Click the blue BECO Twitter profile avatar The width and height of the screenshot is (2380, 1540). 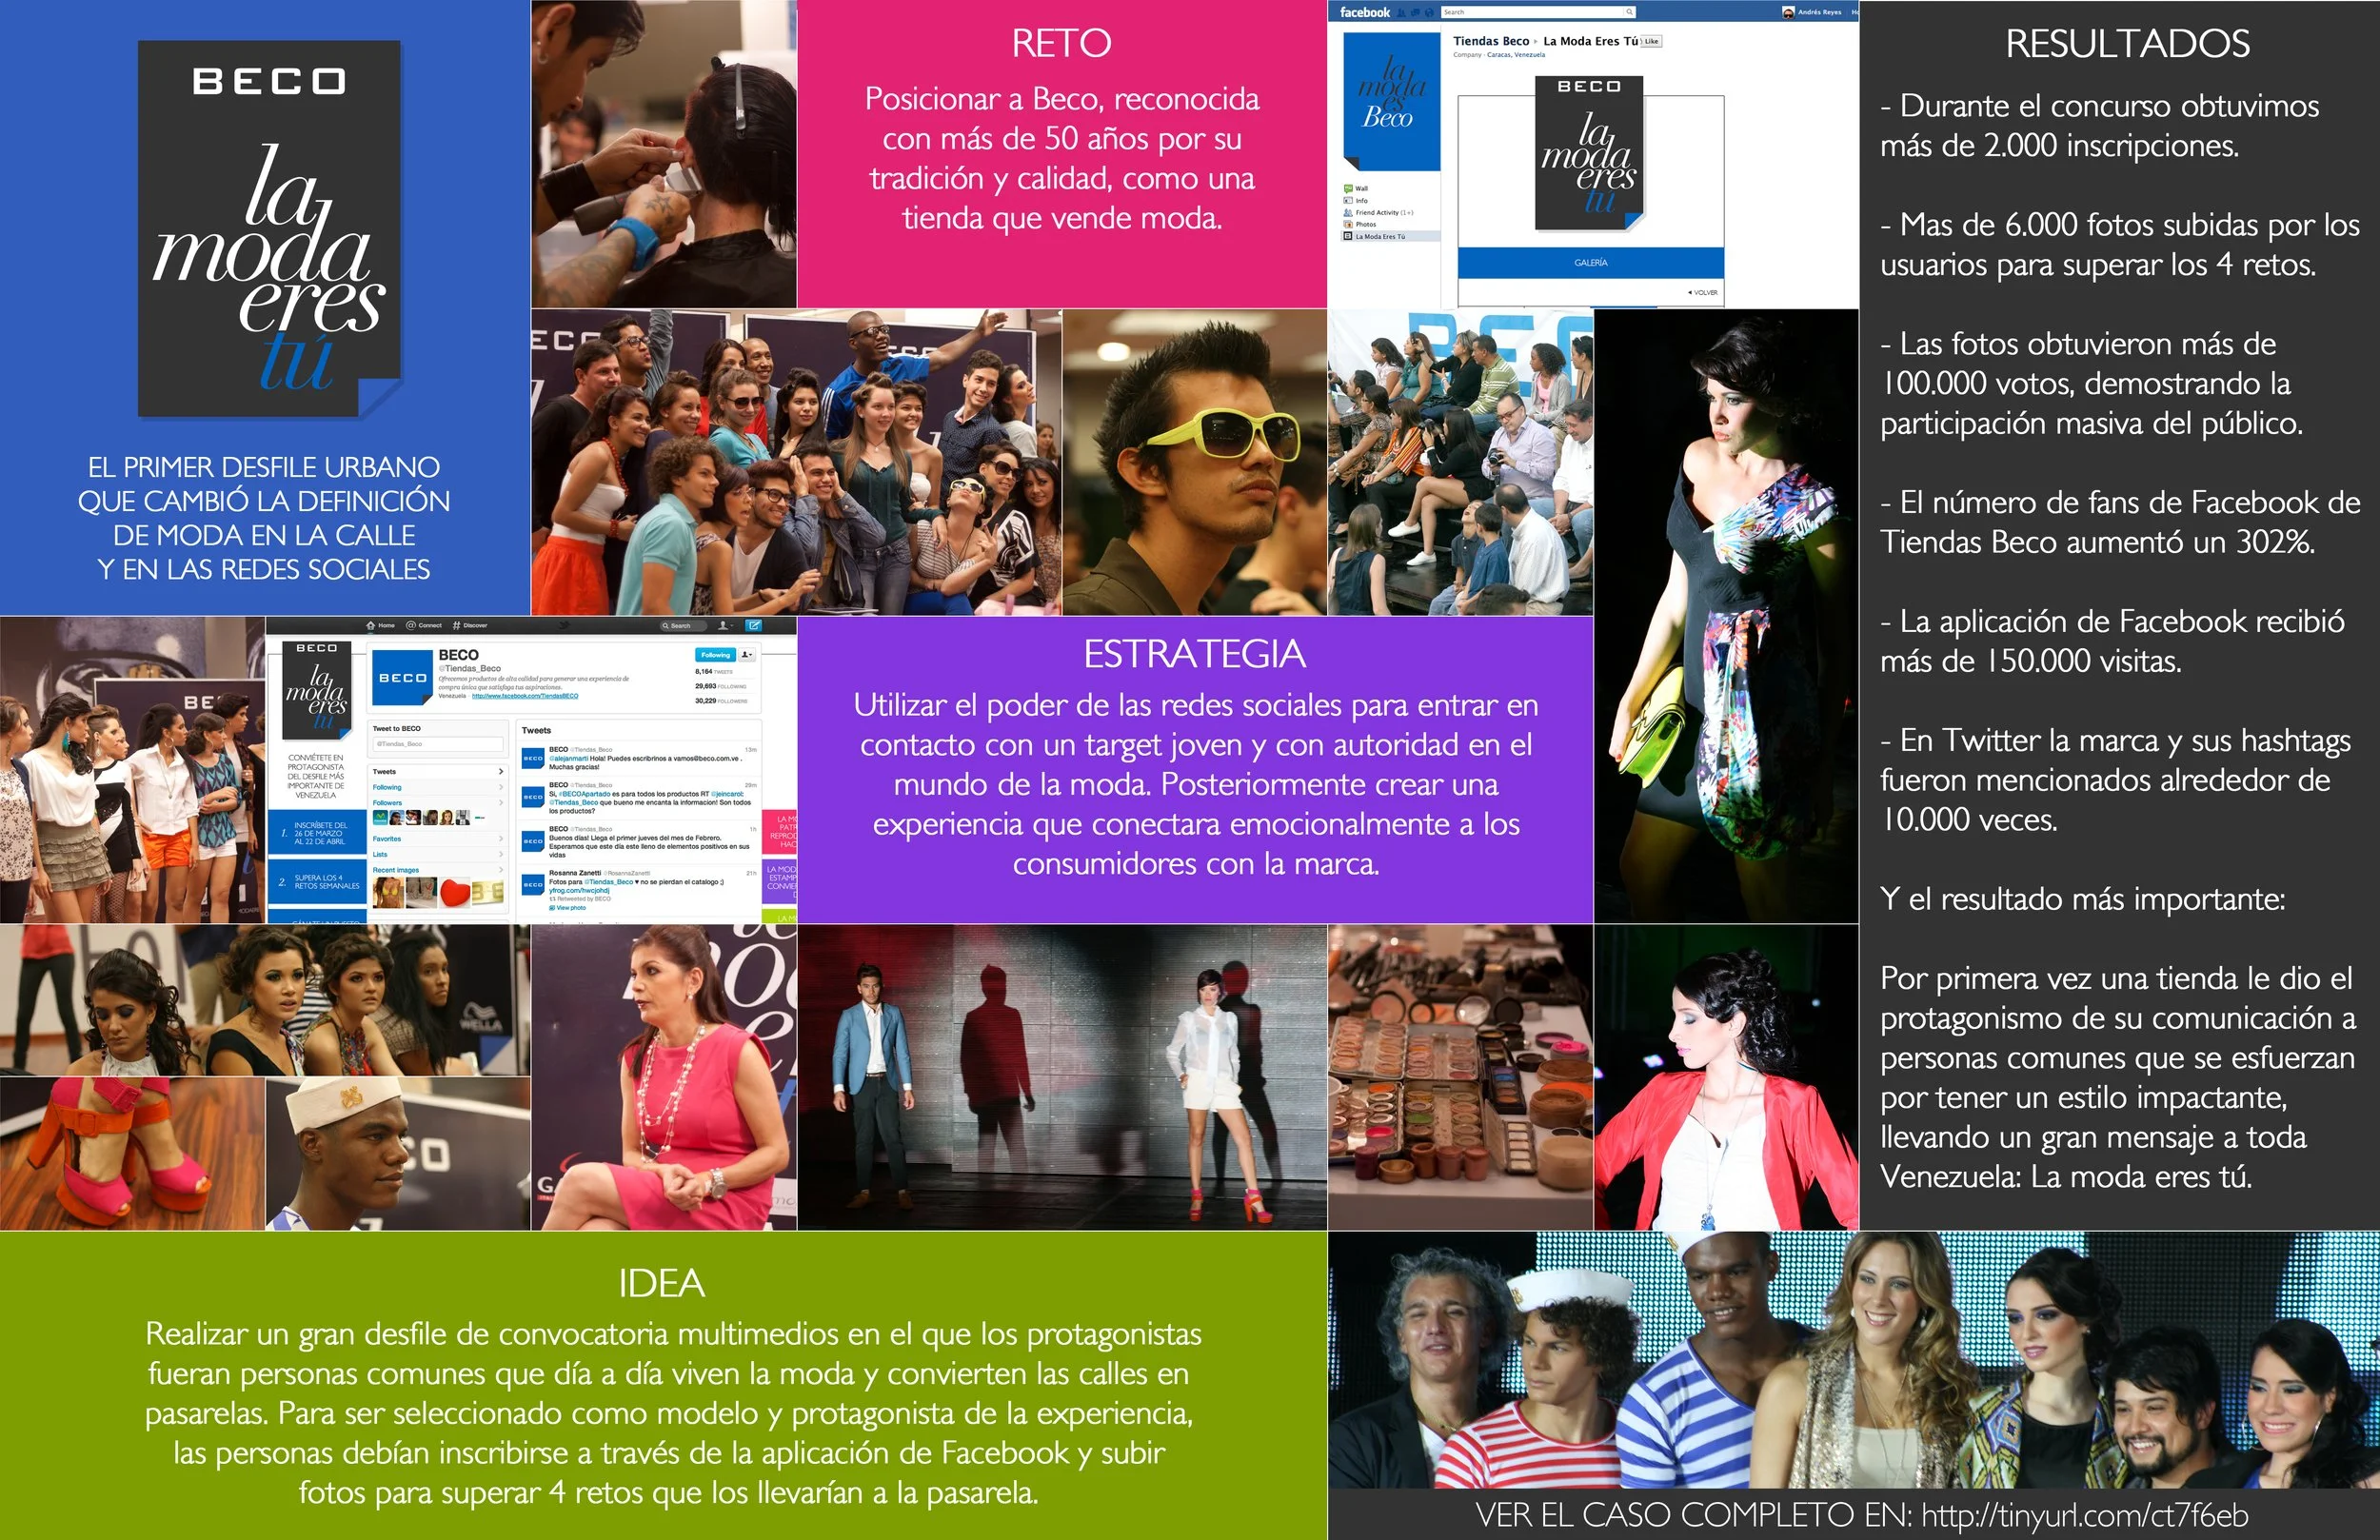[x=402, y=678]
